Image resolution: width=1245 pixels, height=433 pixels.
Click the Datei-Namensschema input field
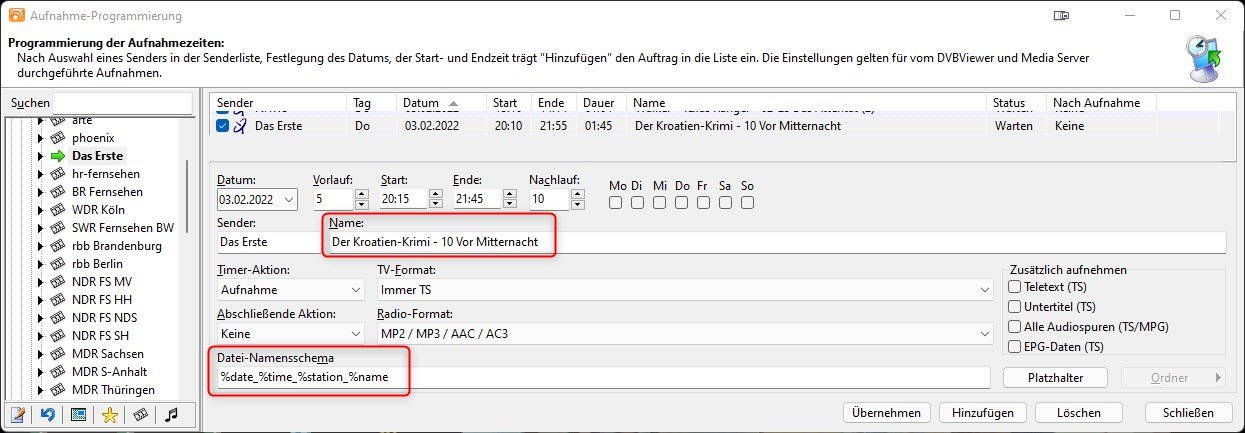click(603, 377)
